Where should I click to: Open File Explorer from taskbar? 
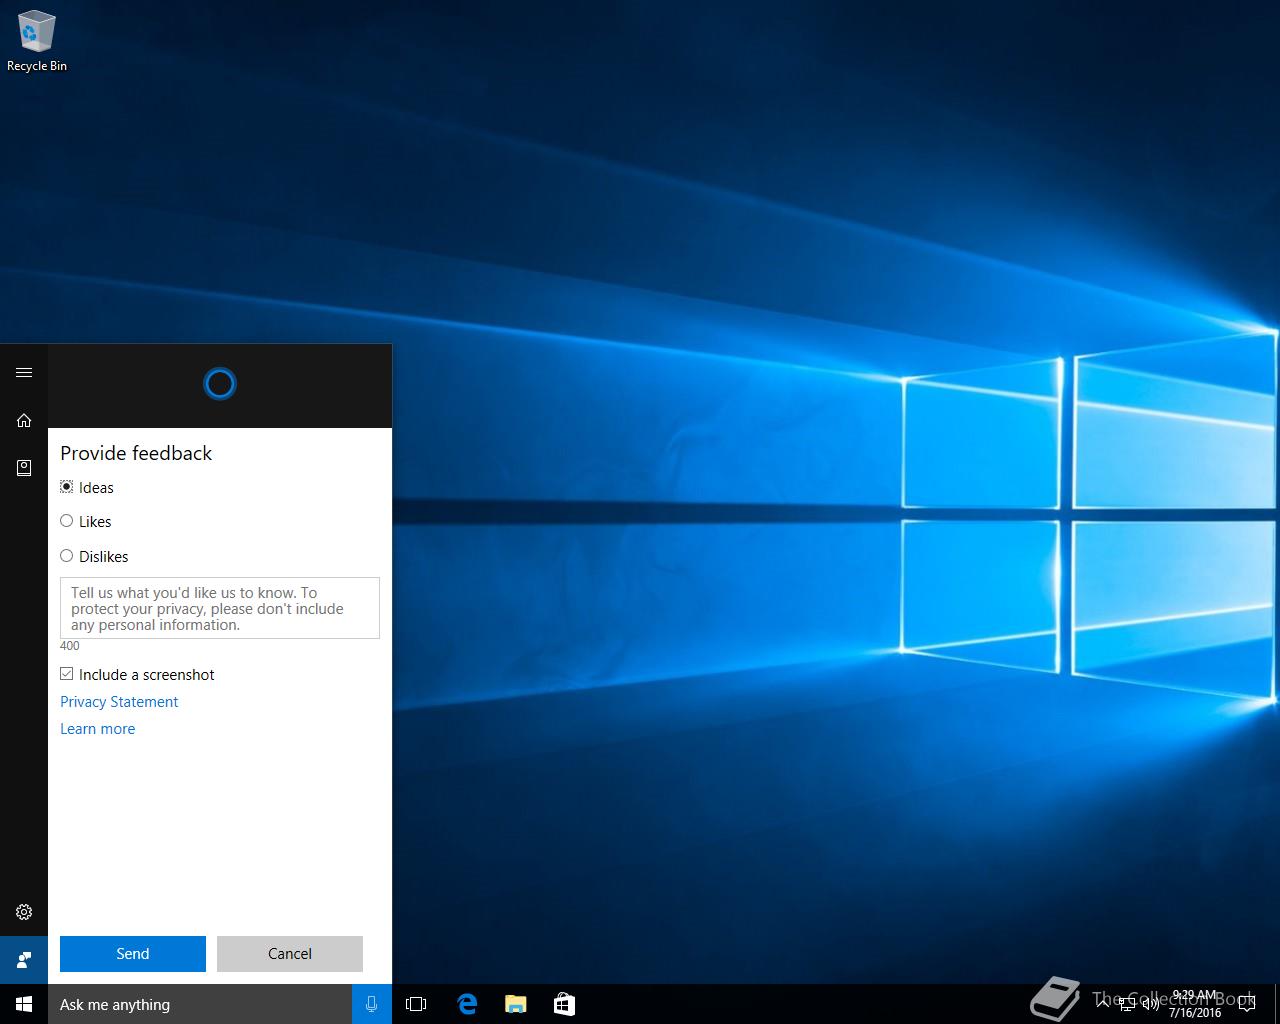point(515,1004)
